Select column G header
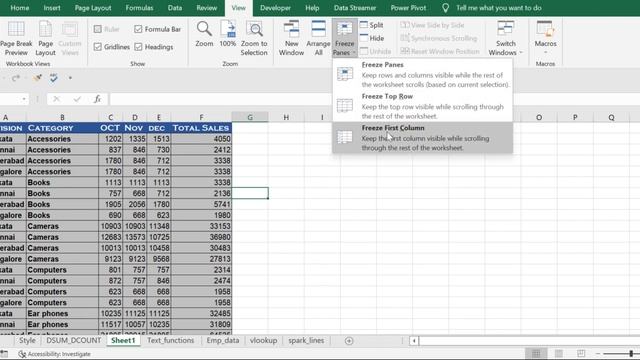The height and width of the screenshot is (360, 640). click(x=250, y=117)
